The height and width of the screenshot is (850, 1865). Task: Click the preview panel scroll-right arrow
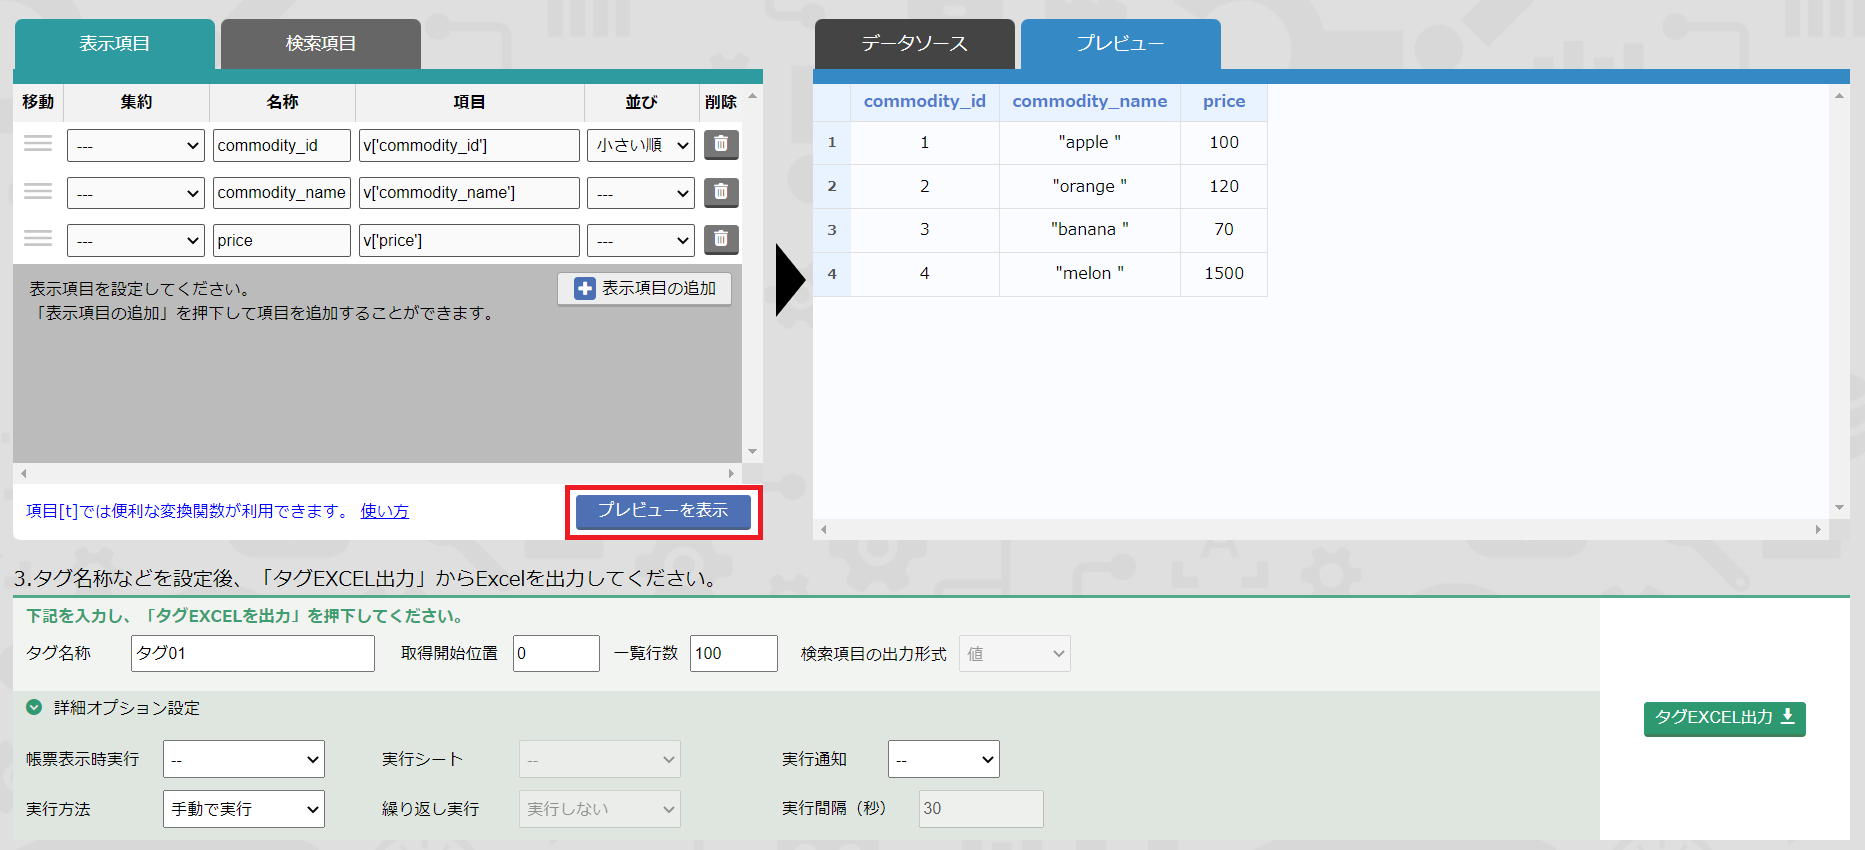click(x=1818, y=529)
